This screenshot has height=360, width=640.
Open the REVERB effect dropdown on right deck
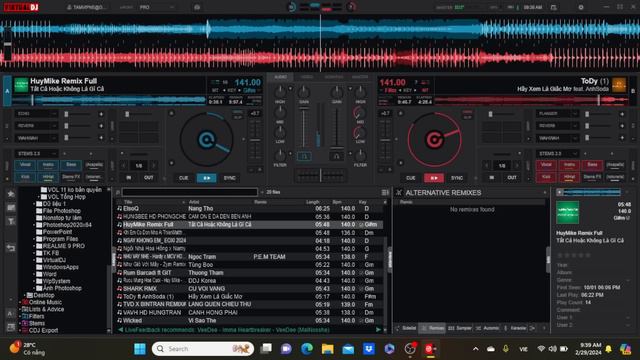[x=557, y=126]
